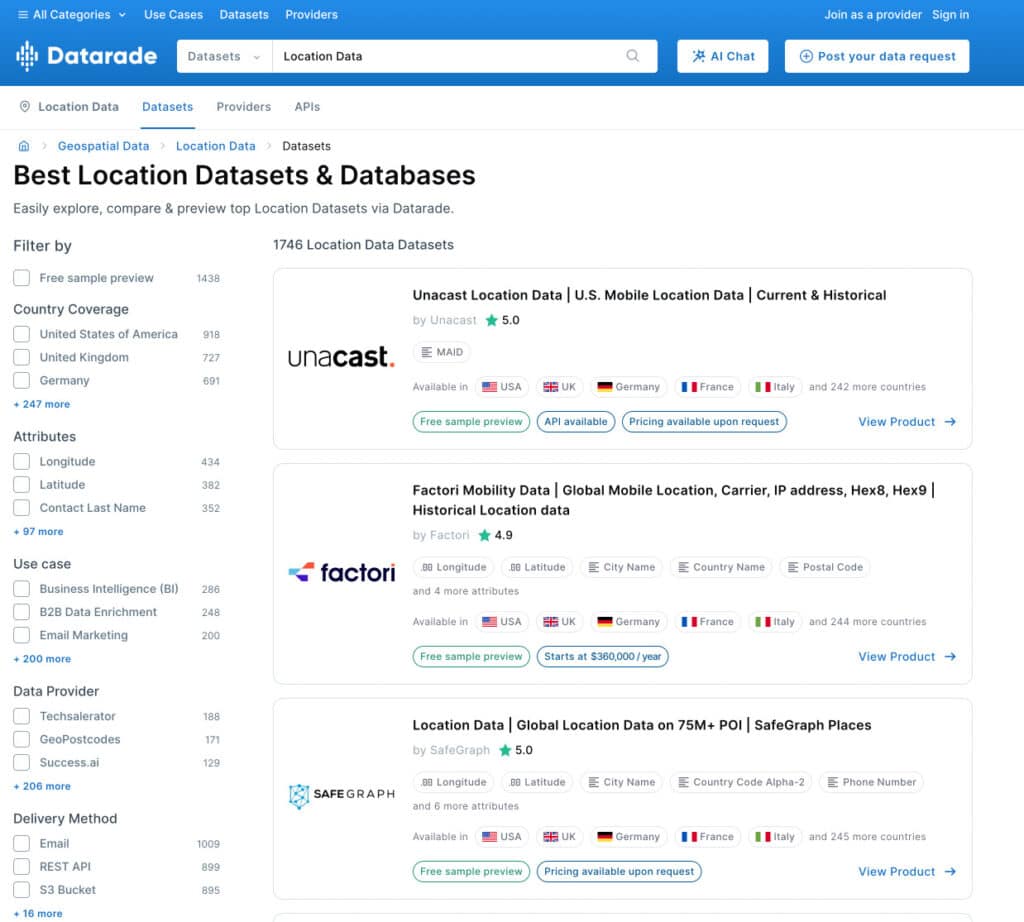The height and width of the screenshot is (922, 1024).
Task: Click the arrow next to Factori View Product
Action: (x=950, y=657)
